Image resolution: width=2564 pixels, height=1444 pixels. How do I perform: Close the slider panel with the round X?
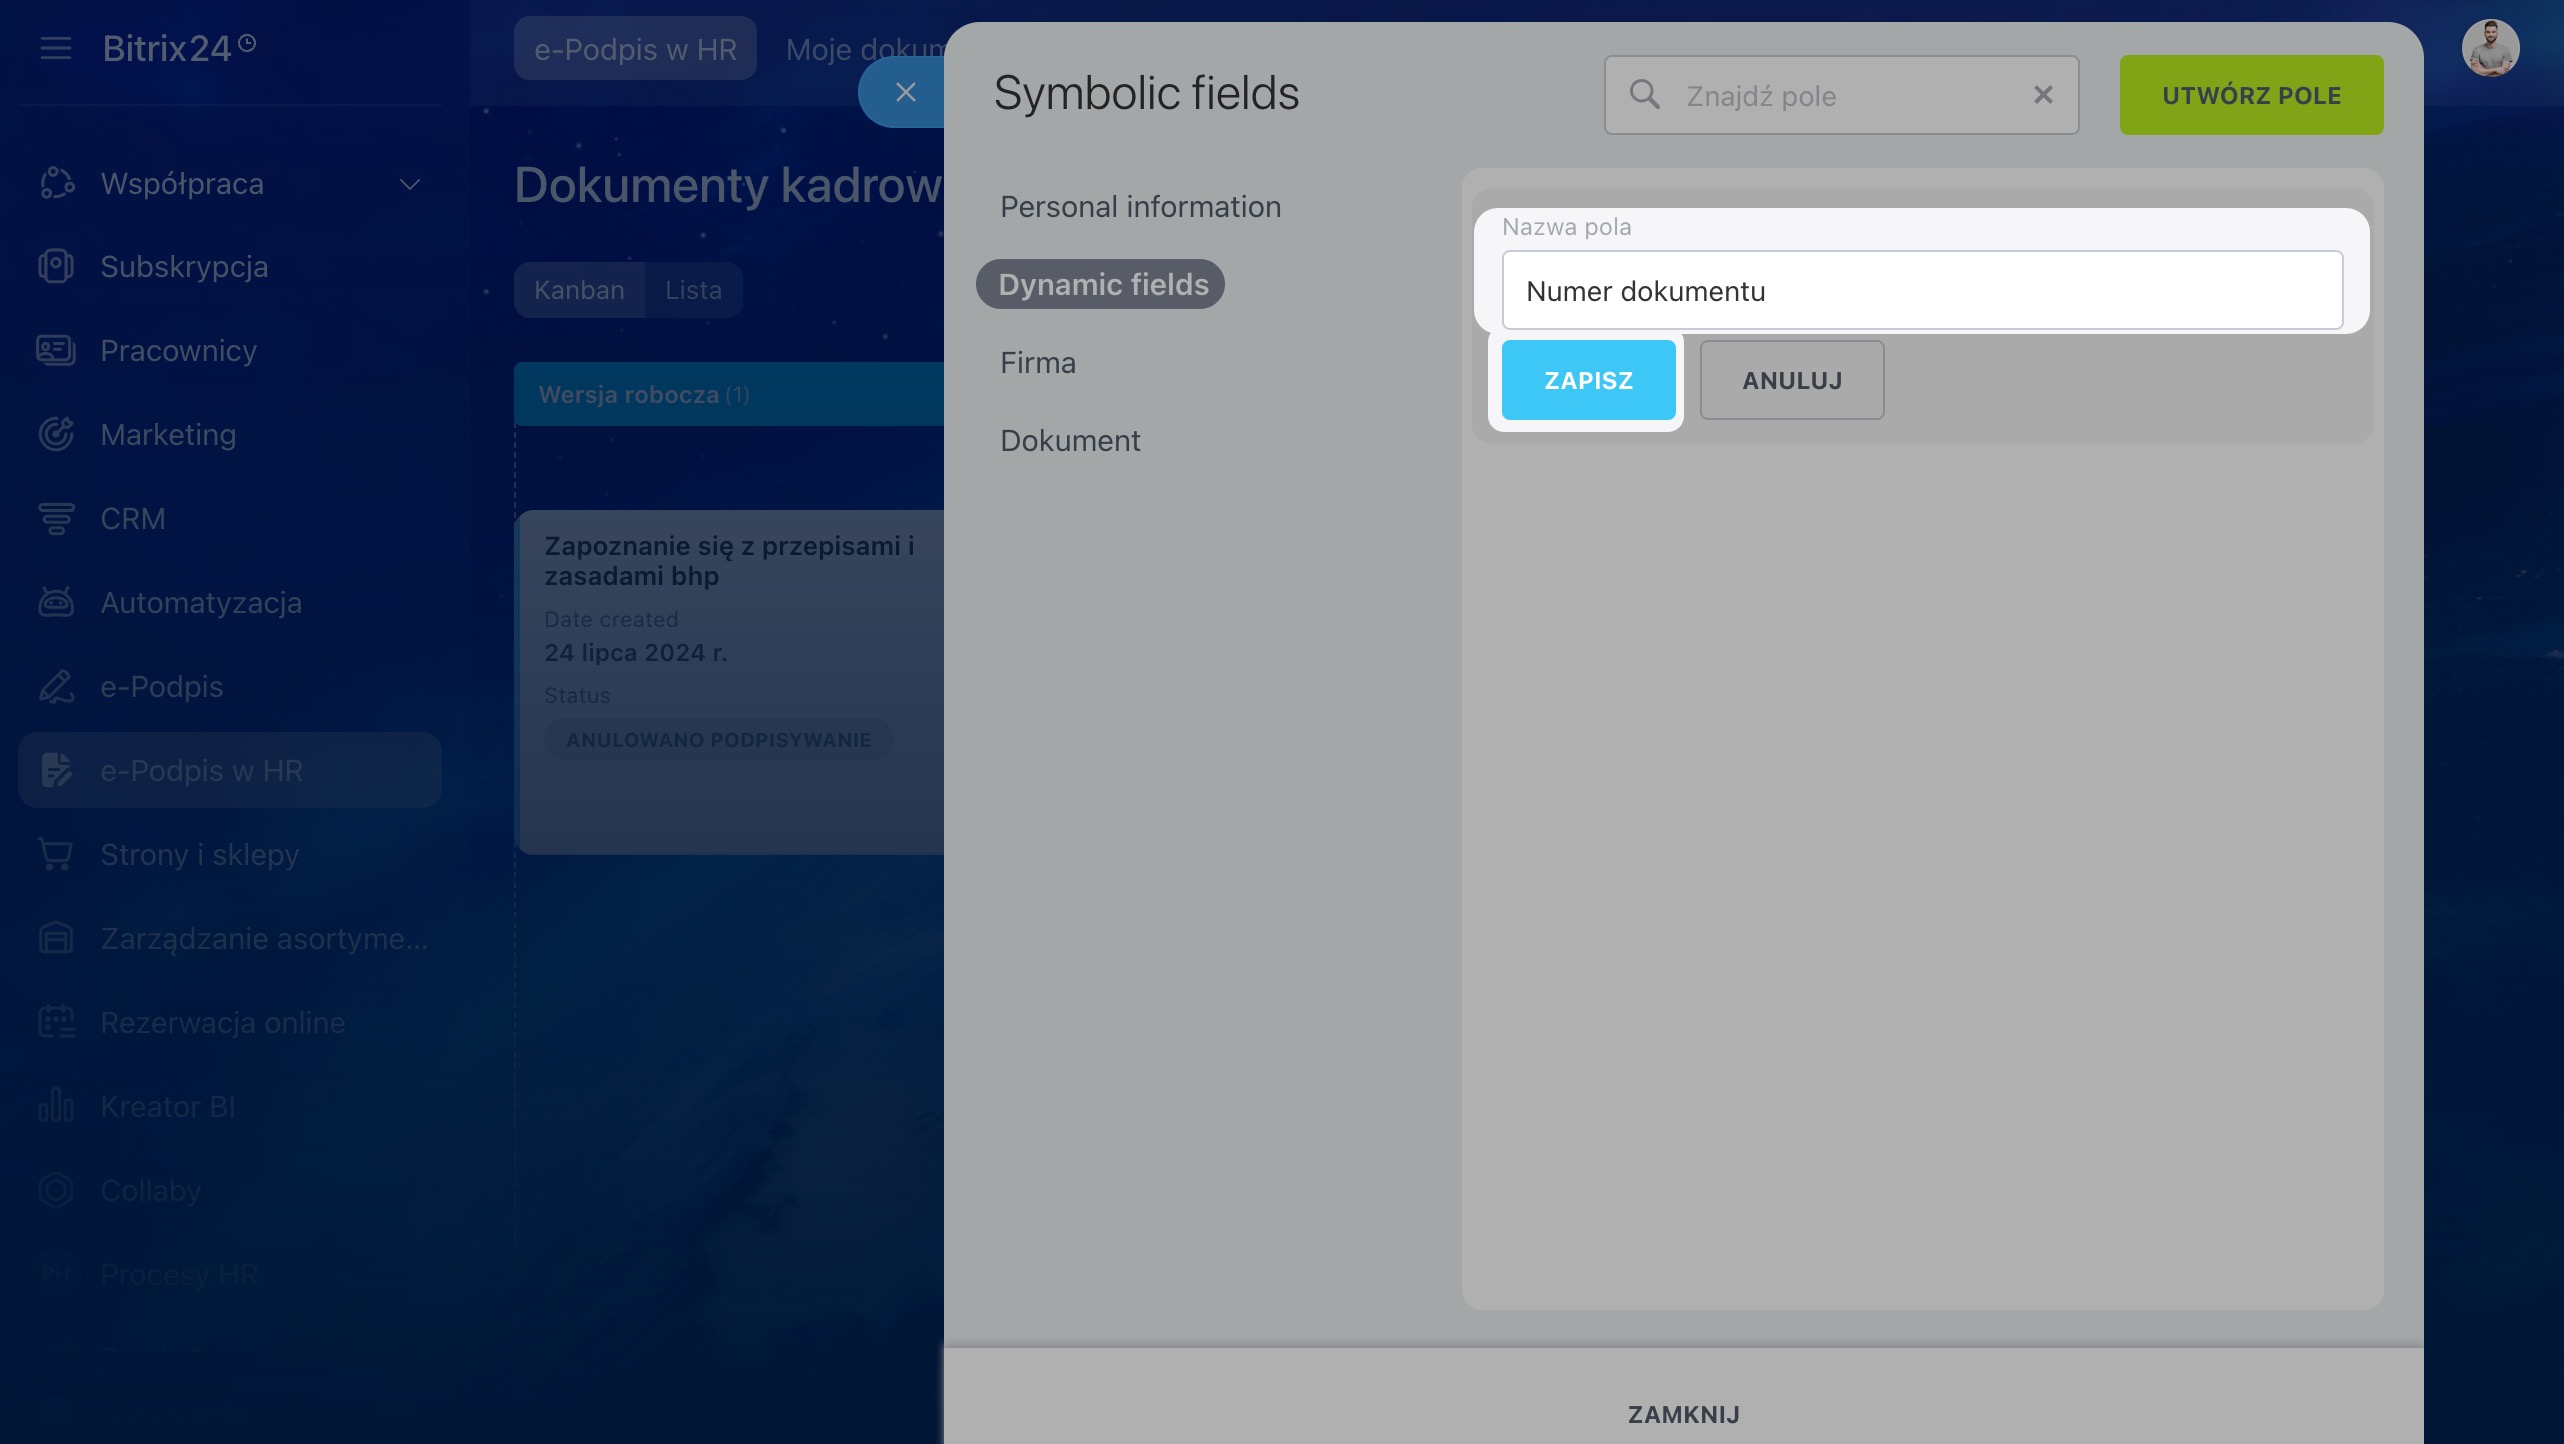[905, 92]
